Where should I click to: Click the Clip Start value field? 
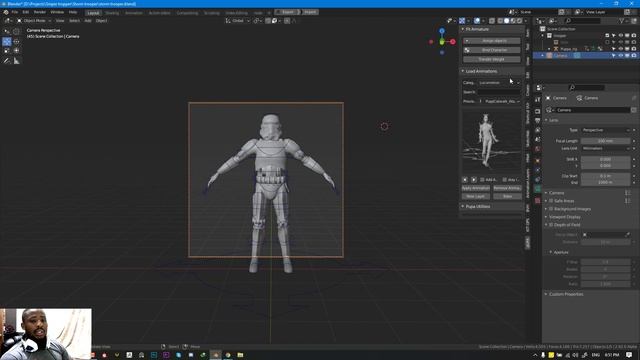tap(606, 176)
